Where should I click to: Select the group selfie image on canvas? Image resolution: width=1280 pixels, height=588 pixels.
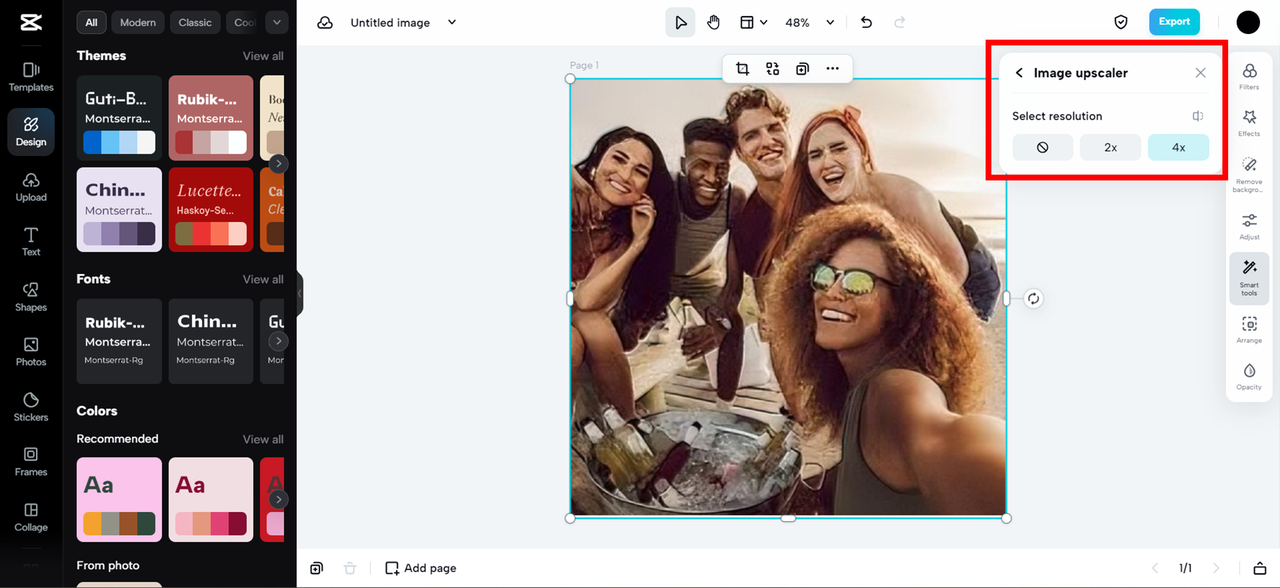(788, 298)
